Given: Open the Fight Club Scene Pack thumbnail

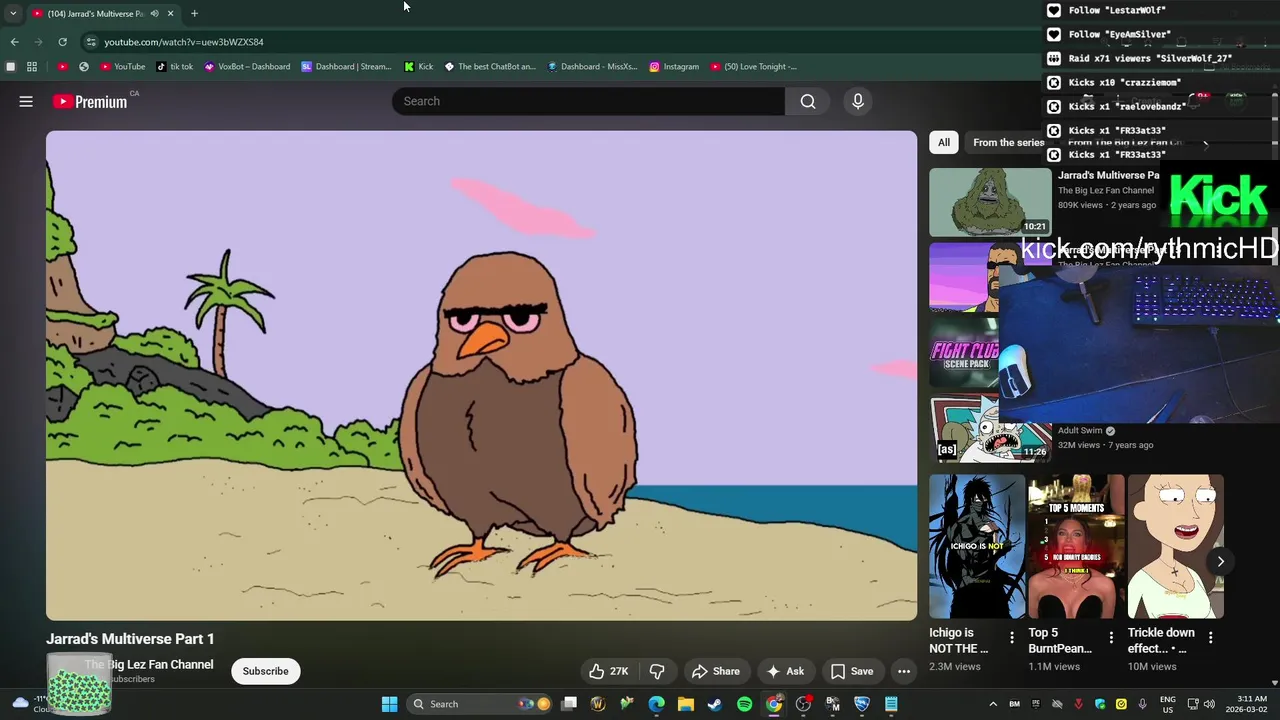Looking at the screenshot, I should (x=964, y=353).
